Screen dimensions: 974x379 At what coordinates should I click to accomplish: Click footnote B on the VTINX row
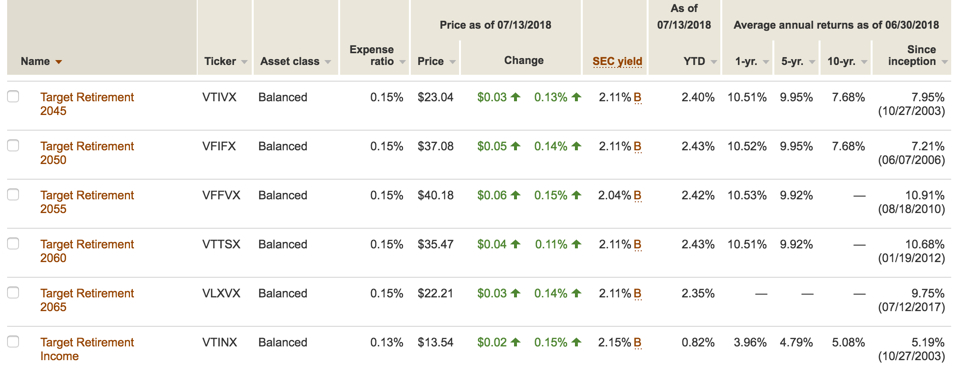point(637,342)
